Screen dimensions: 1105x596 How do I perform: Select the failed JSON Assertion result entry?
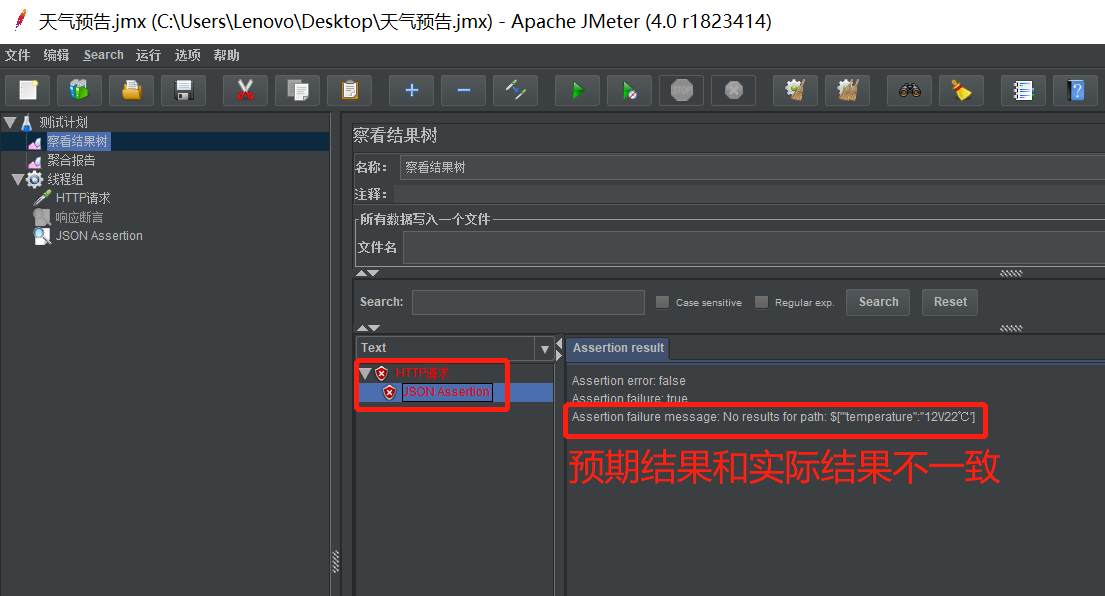pyautogui.click(x=447, y=392)
